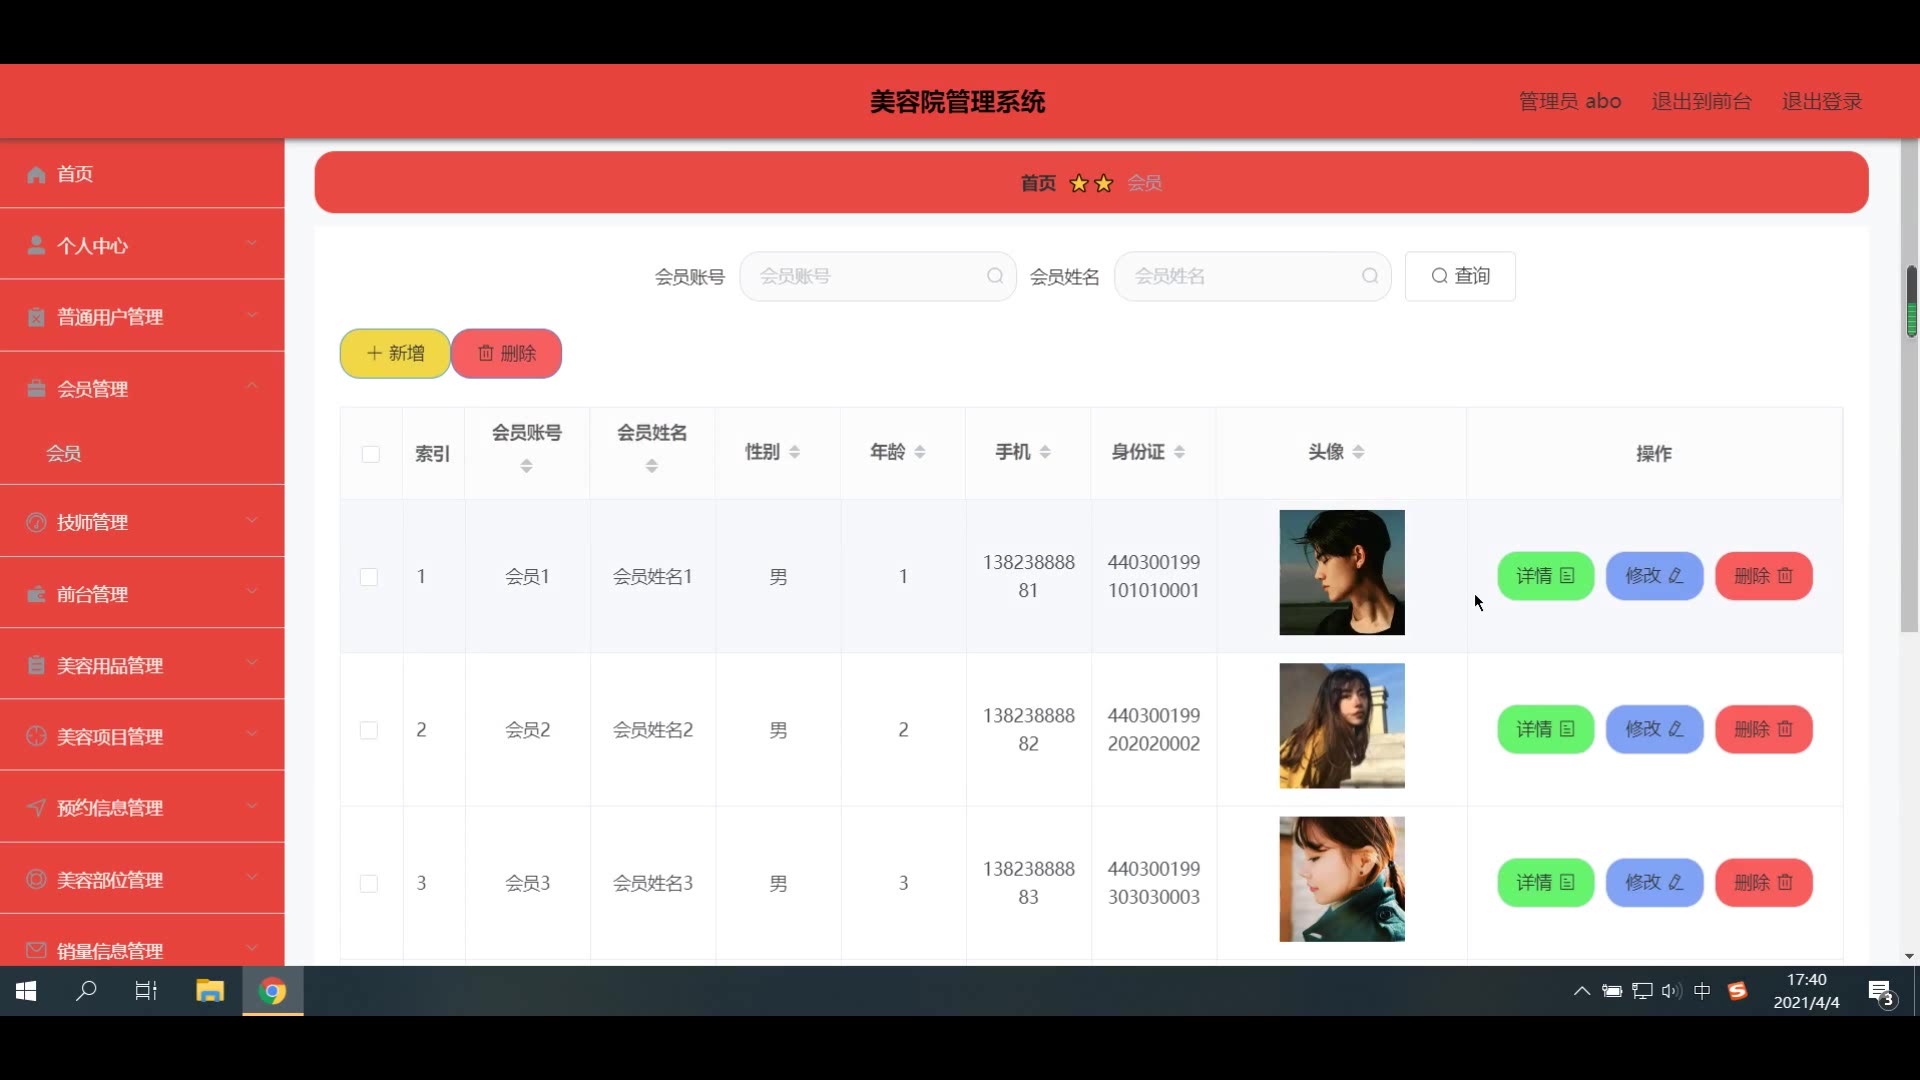Click 详情 for 会员3

(1545, 883)
